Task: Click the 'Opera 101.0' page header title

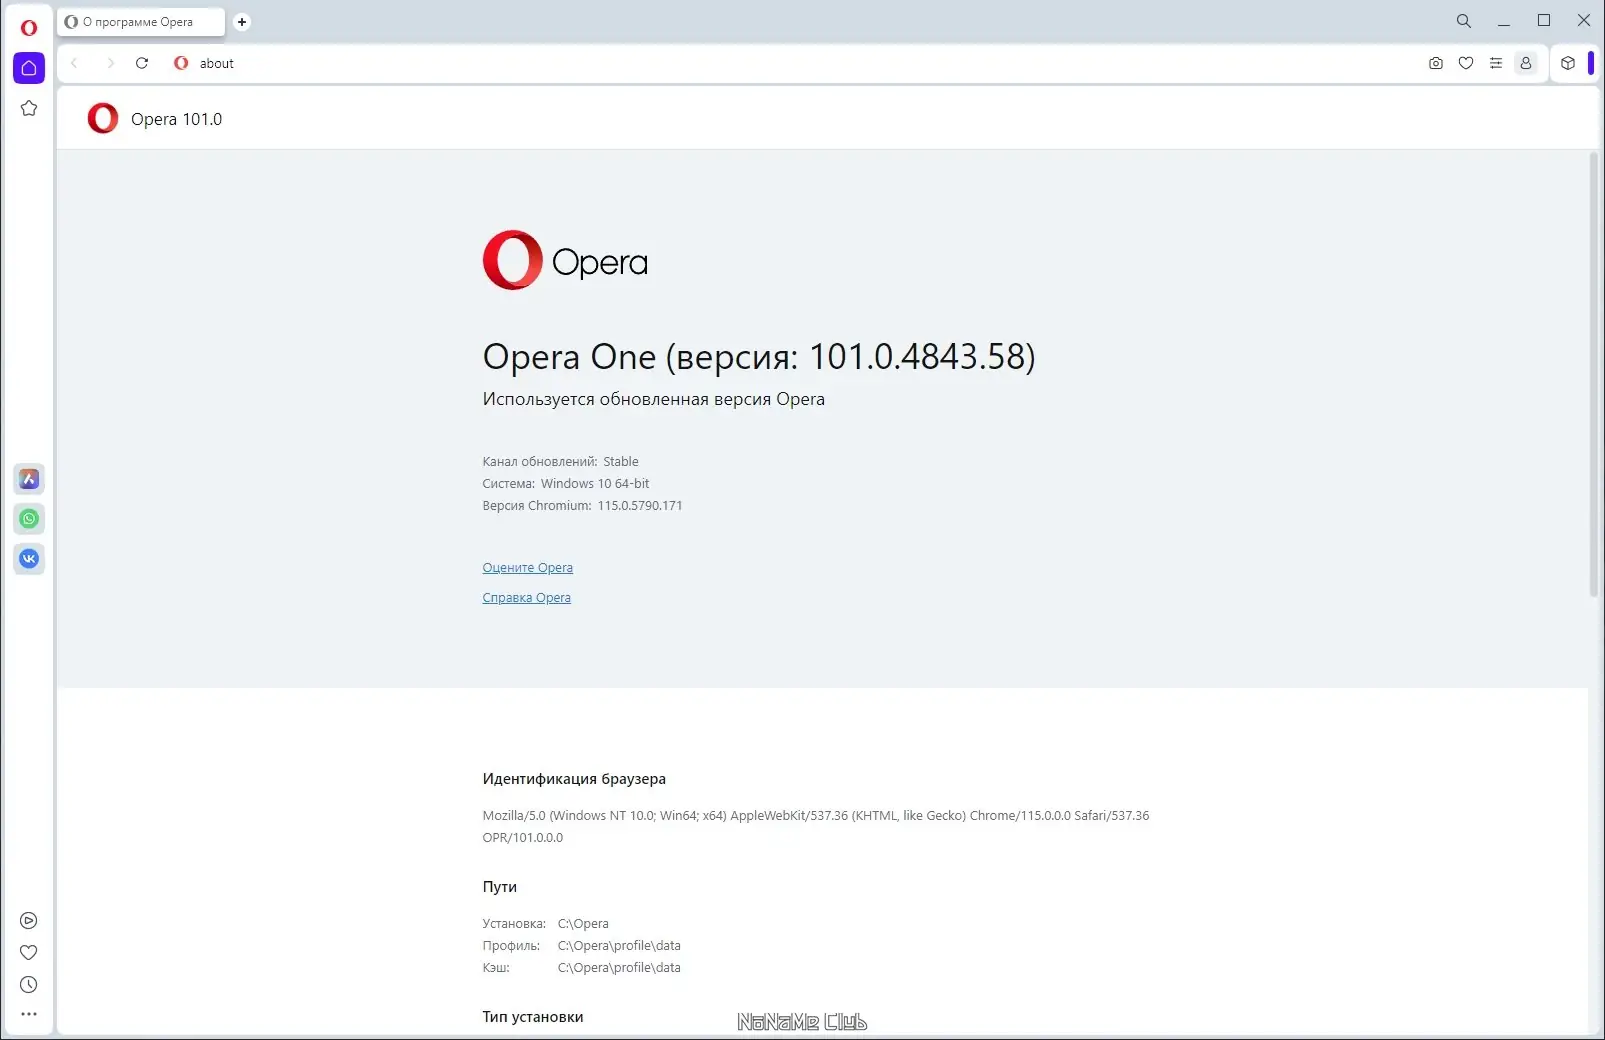Action: [177, 119]
